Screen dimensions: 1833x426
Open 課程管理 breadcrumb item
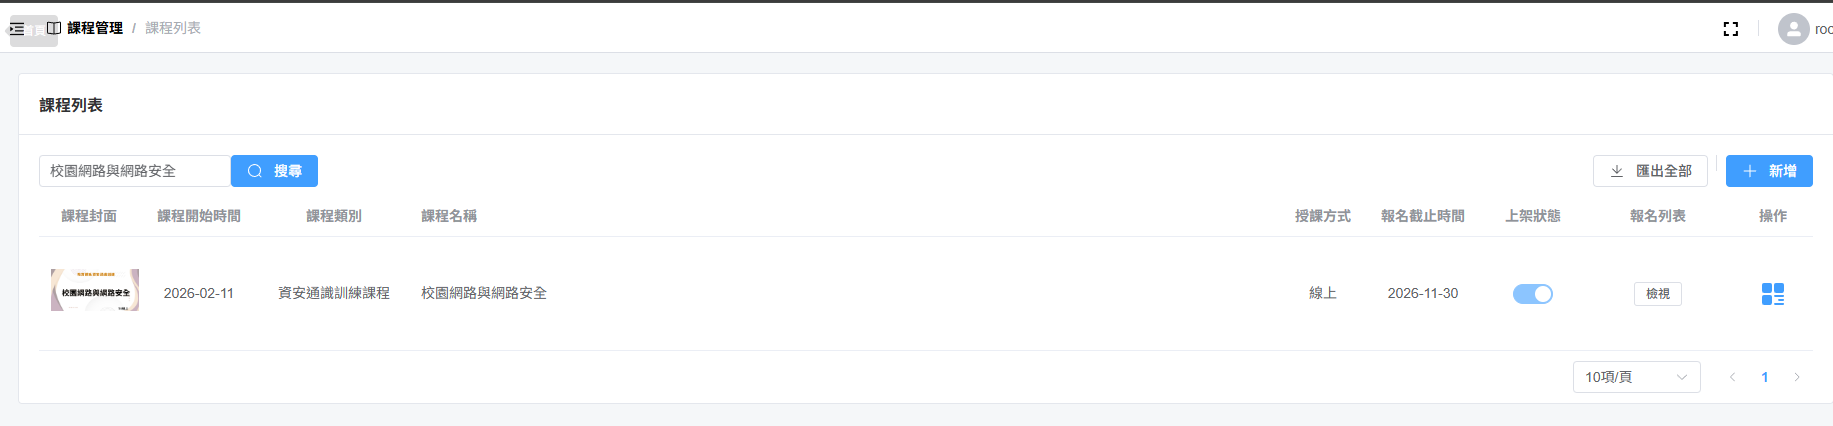click(x=95, y=28)
